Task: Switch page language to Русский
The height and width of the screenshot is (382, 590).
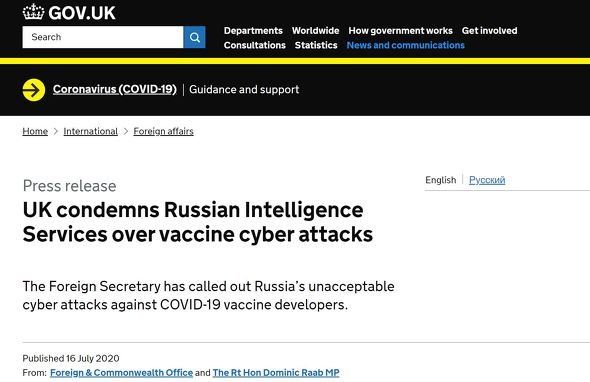Action: pyautogui.click(x=487, y=180)
